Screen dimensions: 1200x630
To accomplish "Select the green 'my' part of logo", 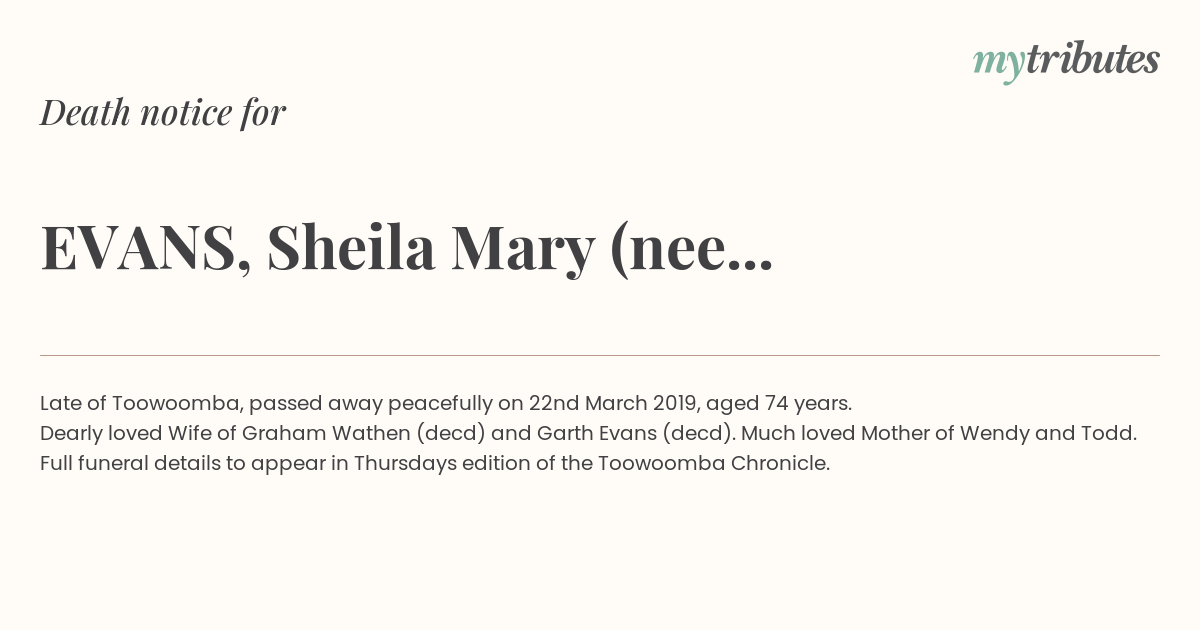I will point(999,65).
